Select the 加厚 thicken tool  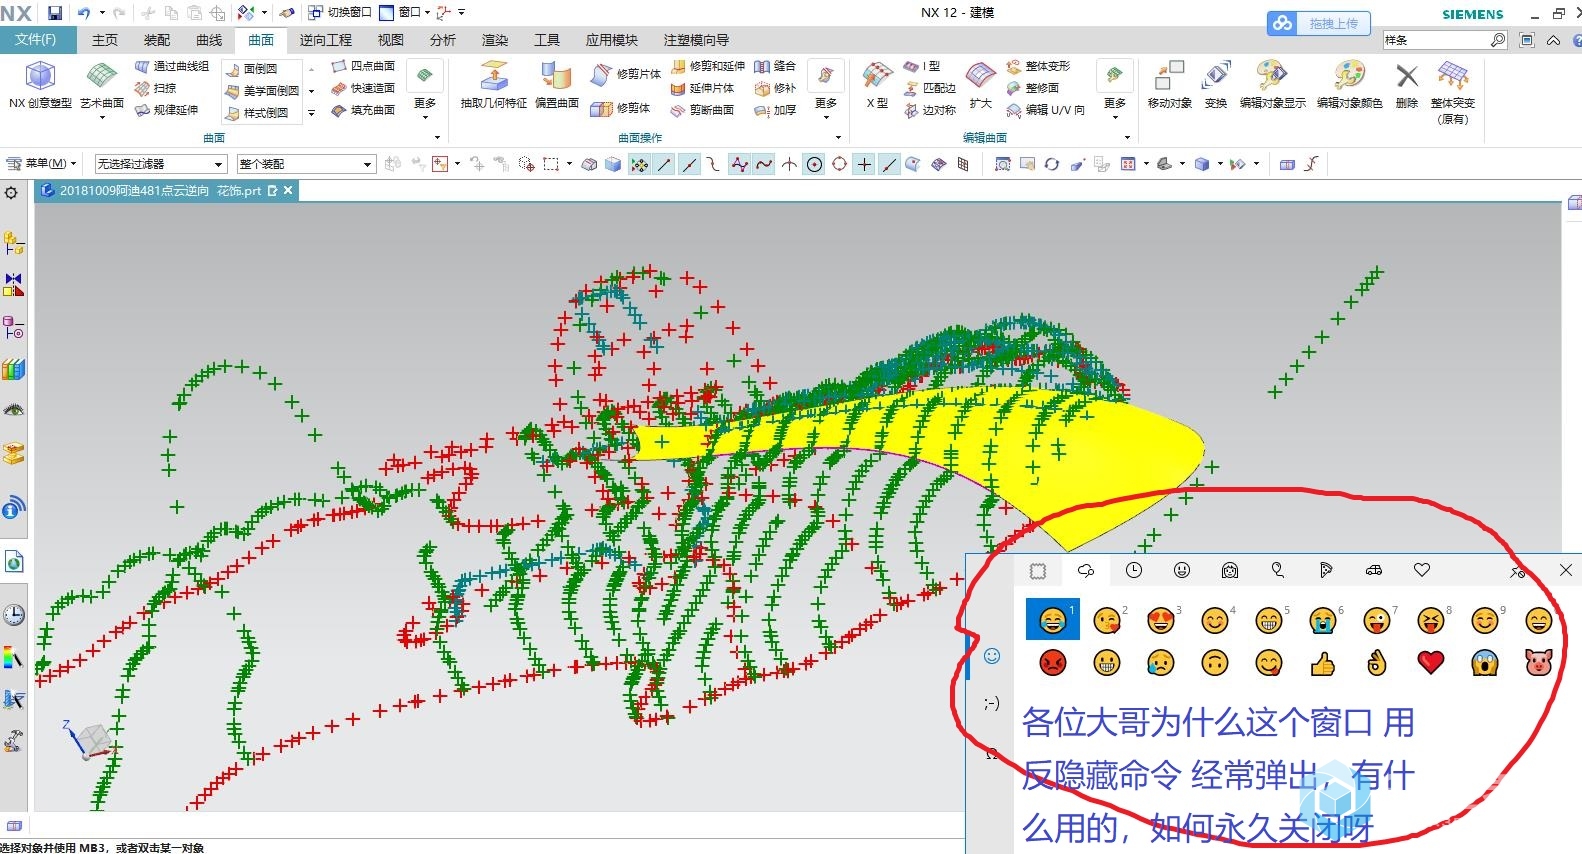(x=775, y=110)
